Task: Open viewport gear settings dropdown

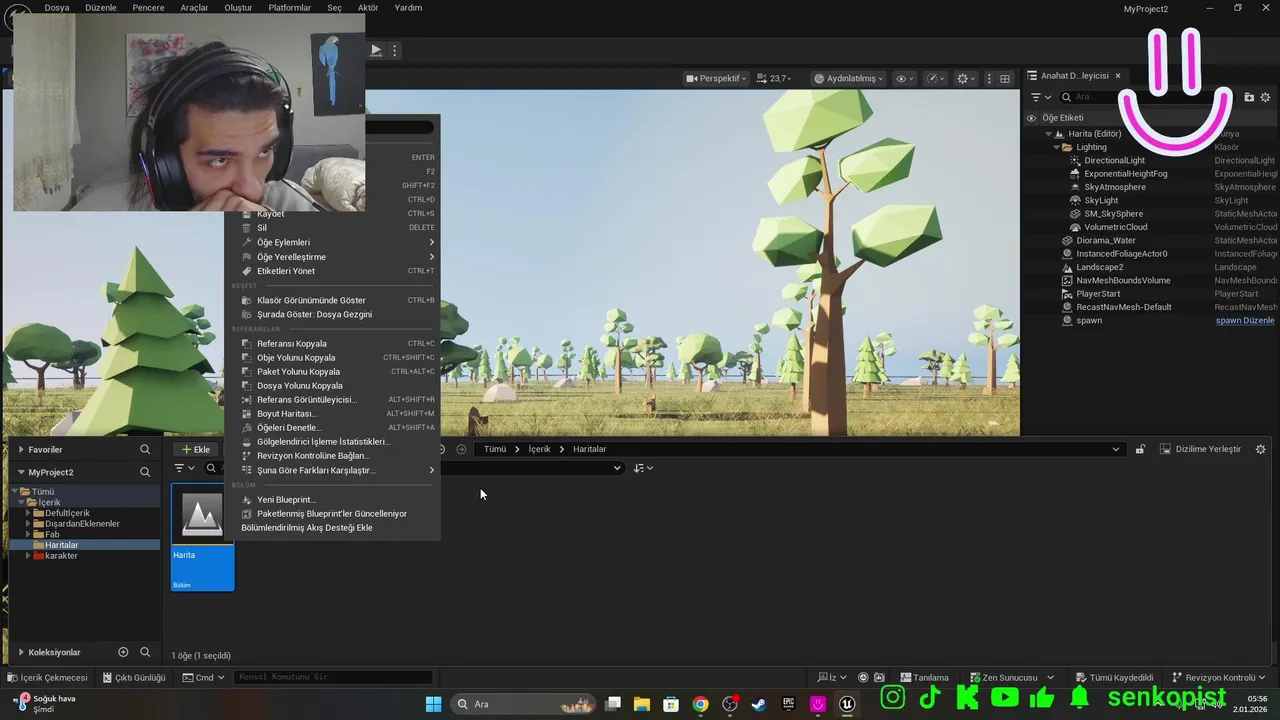Action: [x=966, y=78]
